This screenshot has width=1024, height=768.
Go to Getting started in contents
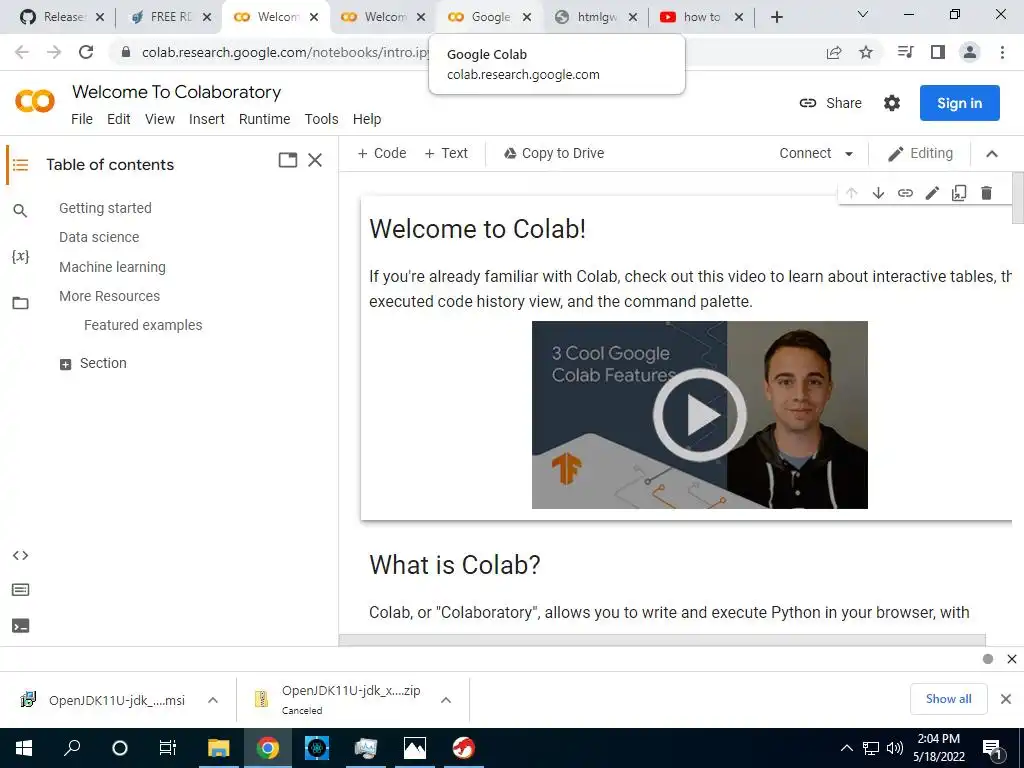coord(105,208)
